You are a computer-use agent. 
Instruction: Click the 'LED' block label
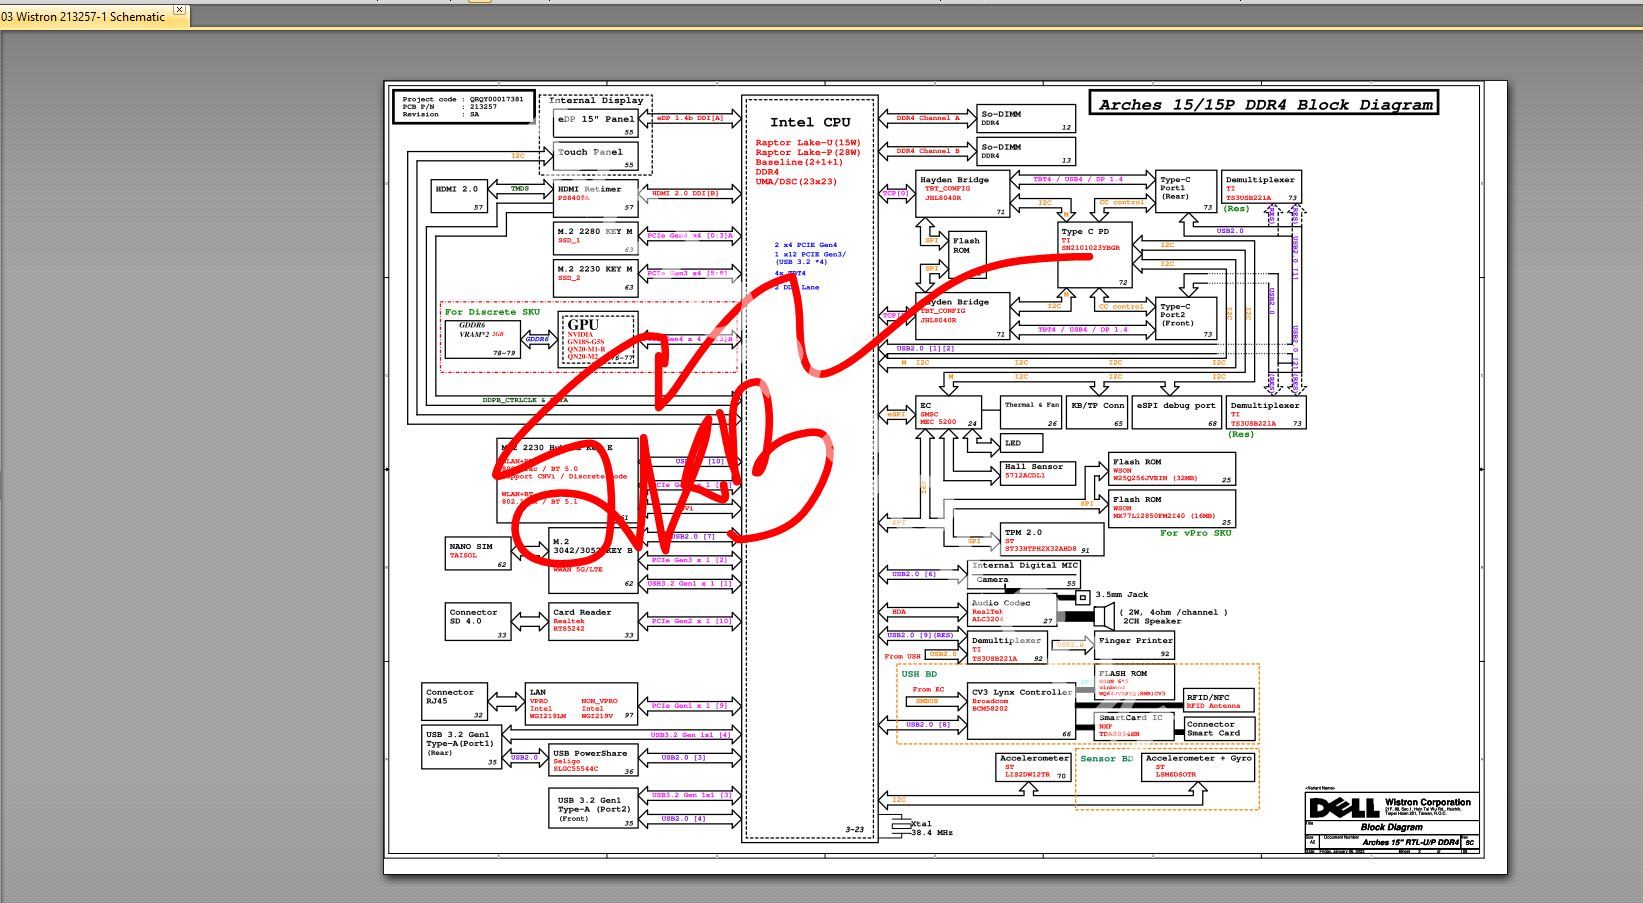point(1013,443)
